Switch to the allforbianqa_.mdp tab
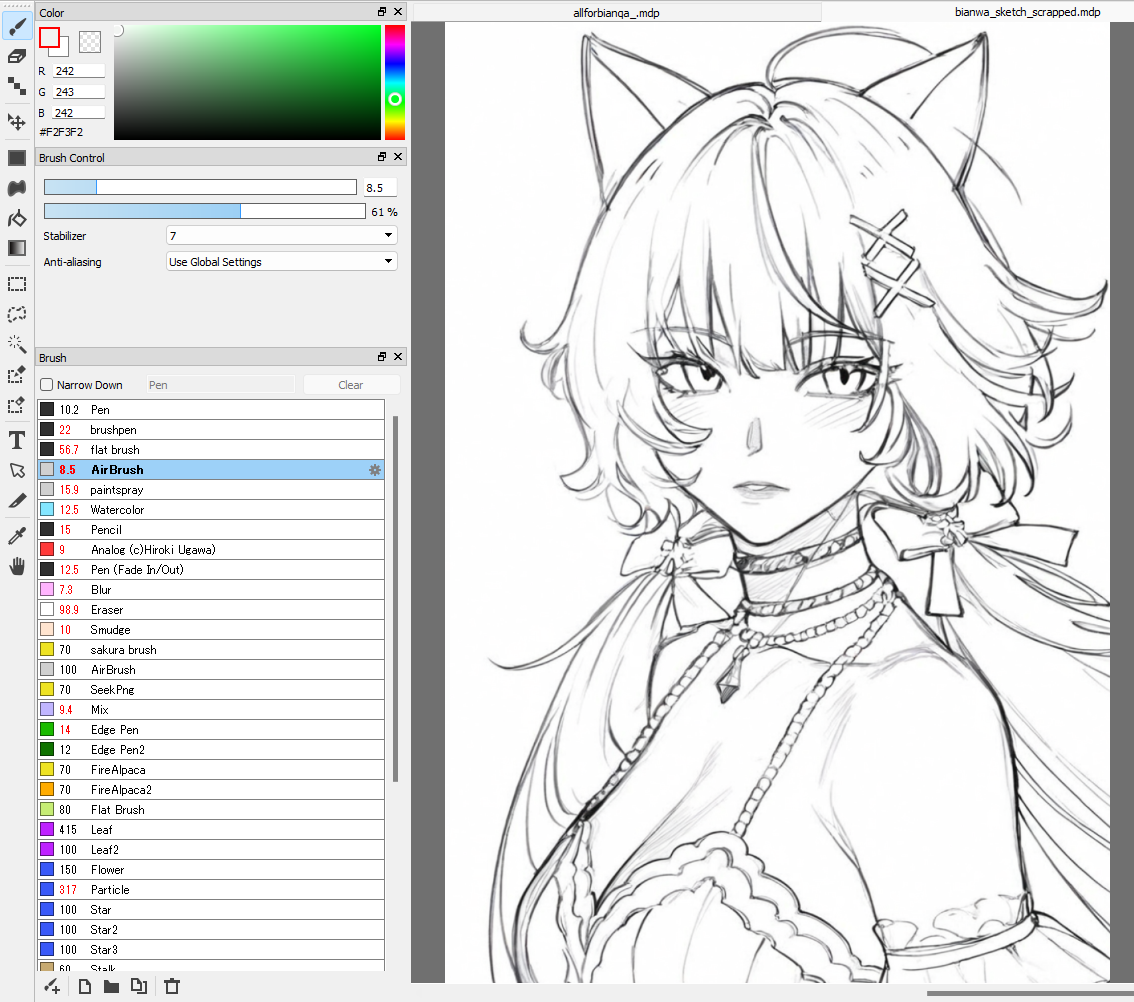This screenshot has height=1002, width=1134. 616,12
